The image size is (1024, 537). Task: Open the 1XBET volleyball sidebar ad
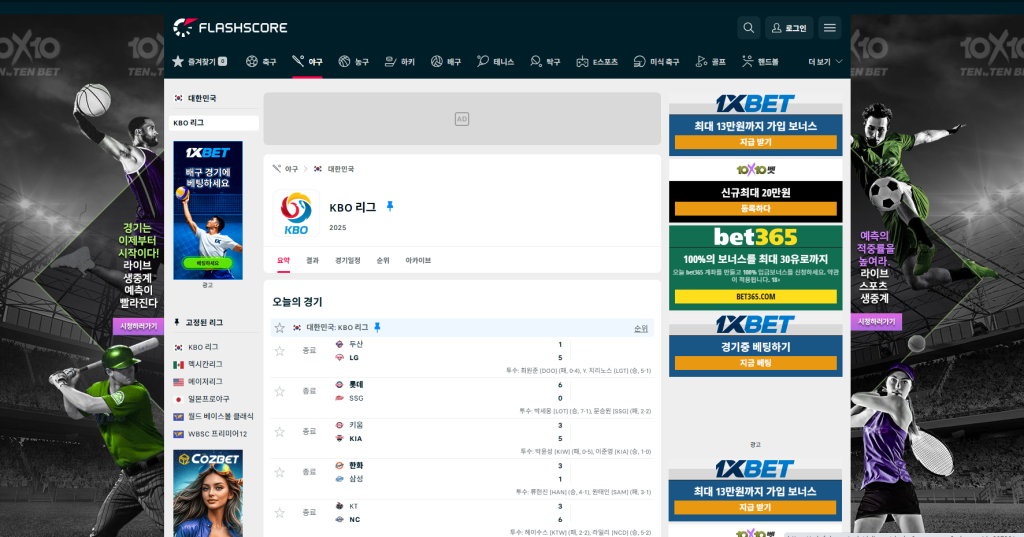coord(208,210)
